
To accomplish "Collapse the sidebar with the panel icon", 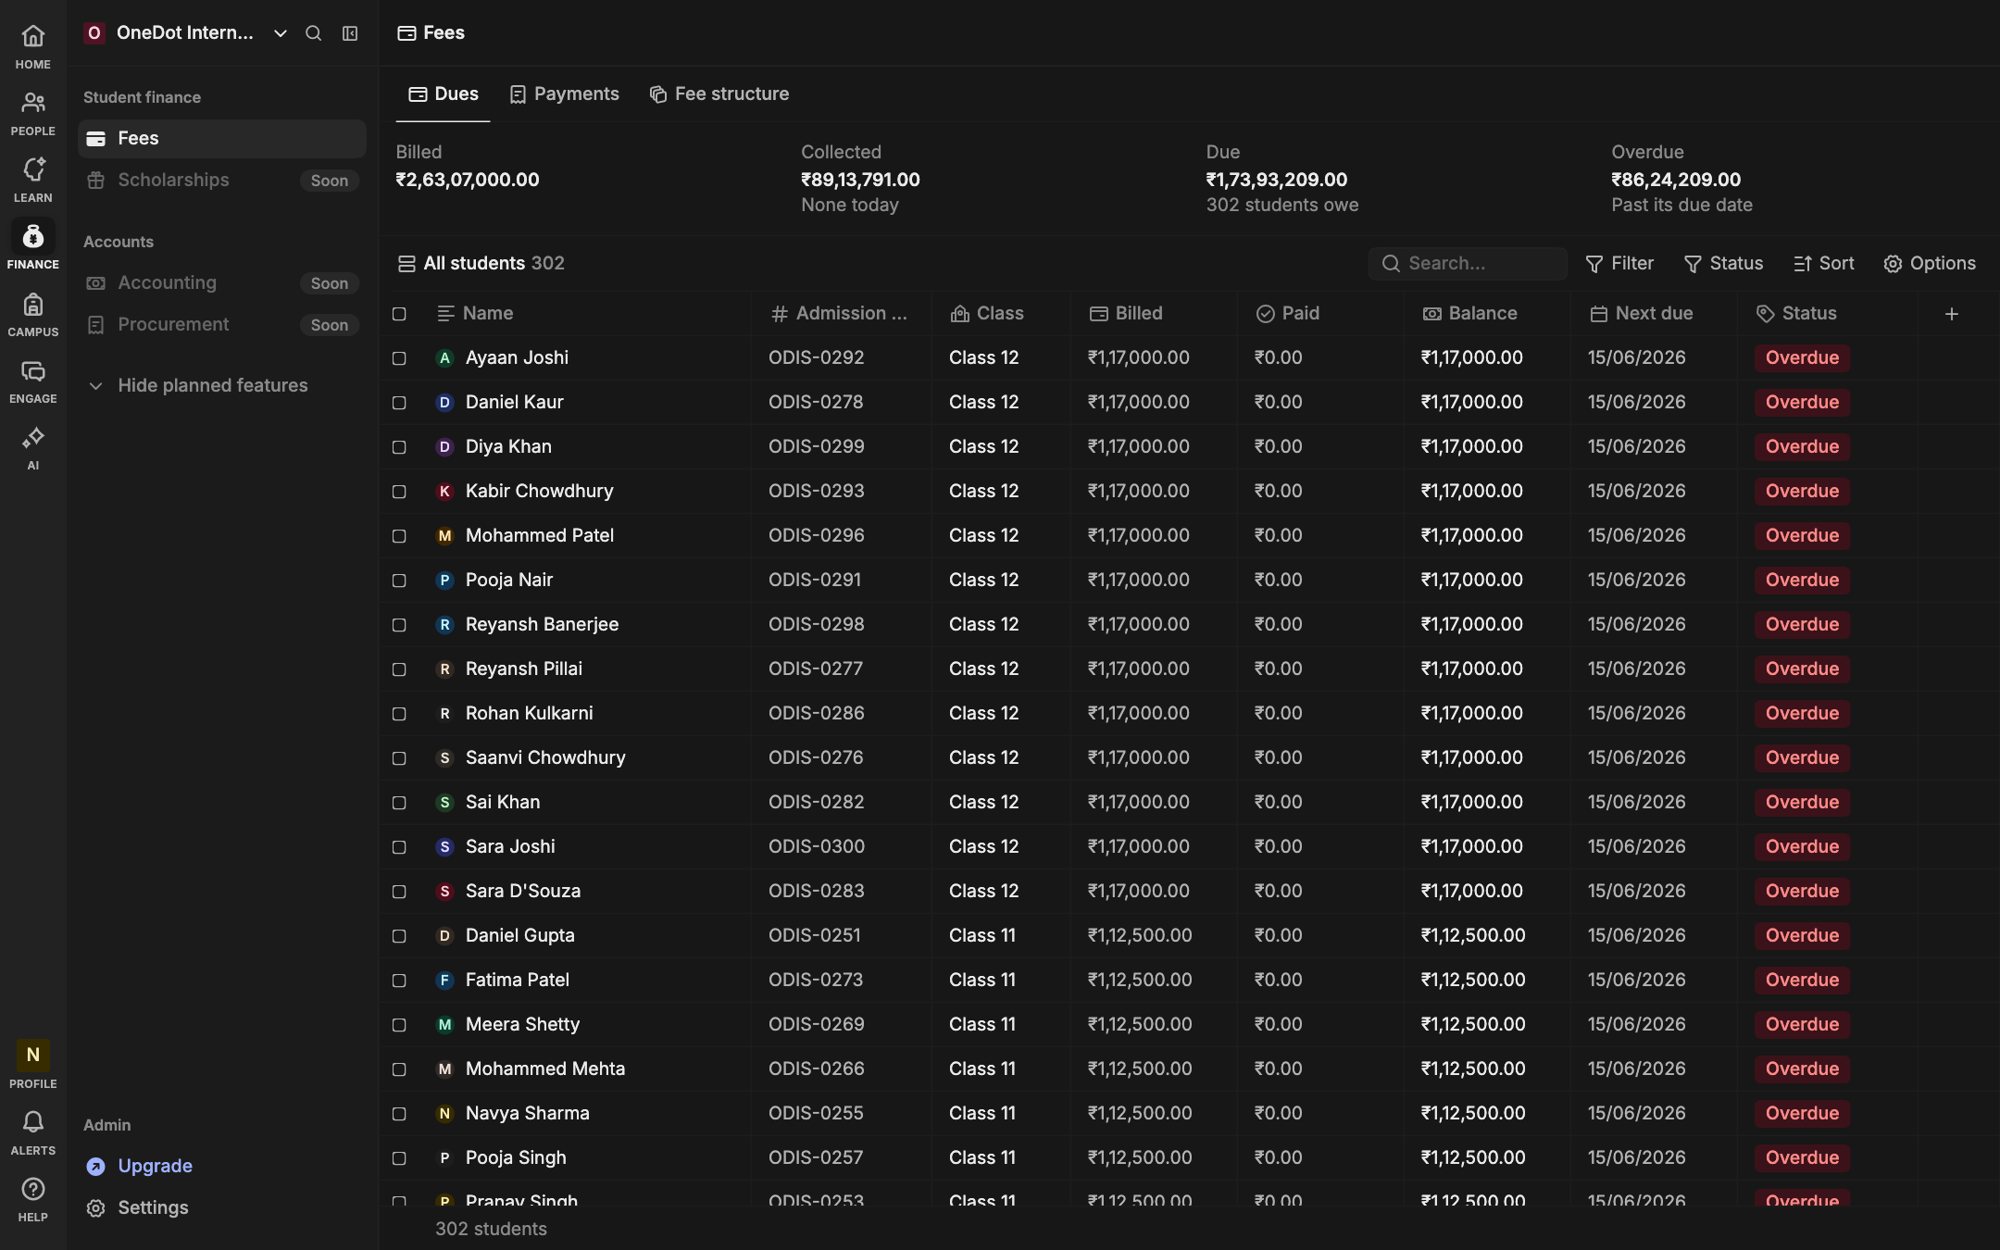I will 350,33.
